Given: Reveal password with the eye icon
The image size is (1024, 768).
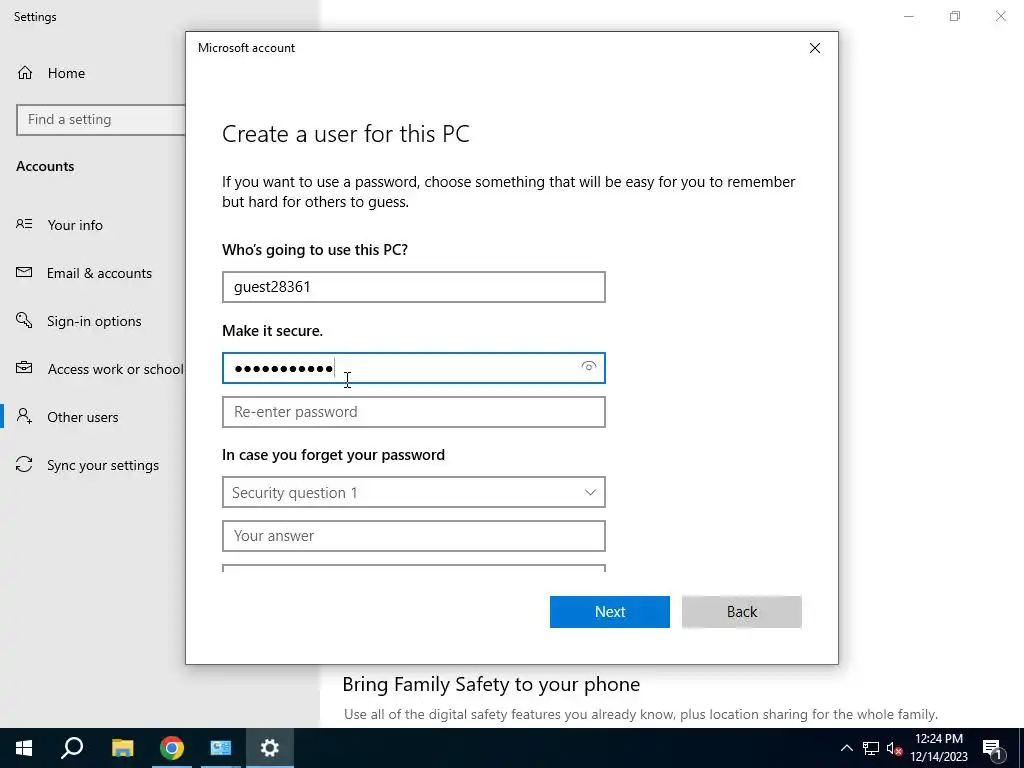Looking at the screenshot, I should pos(588,366).
